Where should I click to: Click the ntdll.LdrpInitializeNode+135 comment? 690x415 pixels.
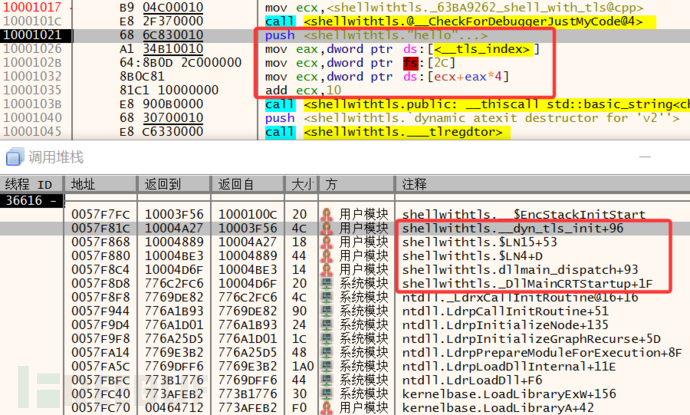(x=505, y=325)
